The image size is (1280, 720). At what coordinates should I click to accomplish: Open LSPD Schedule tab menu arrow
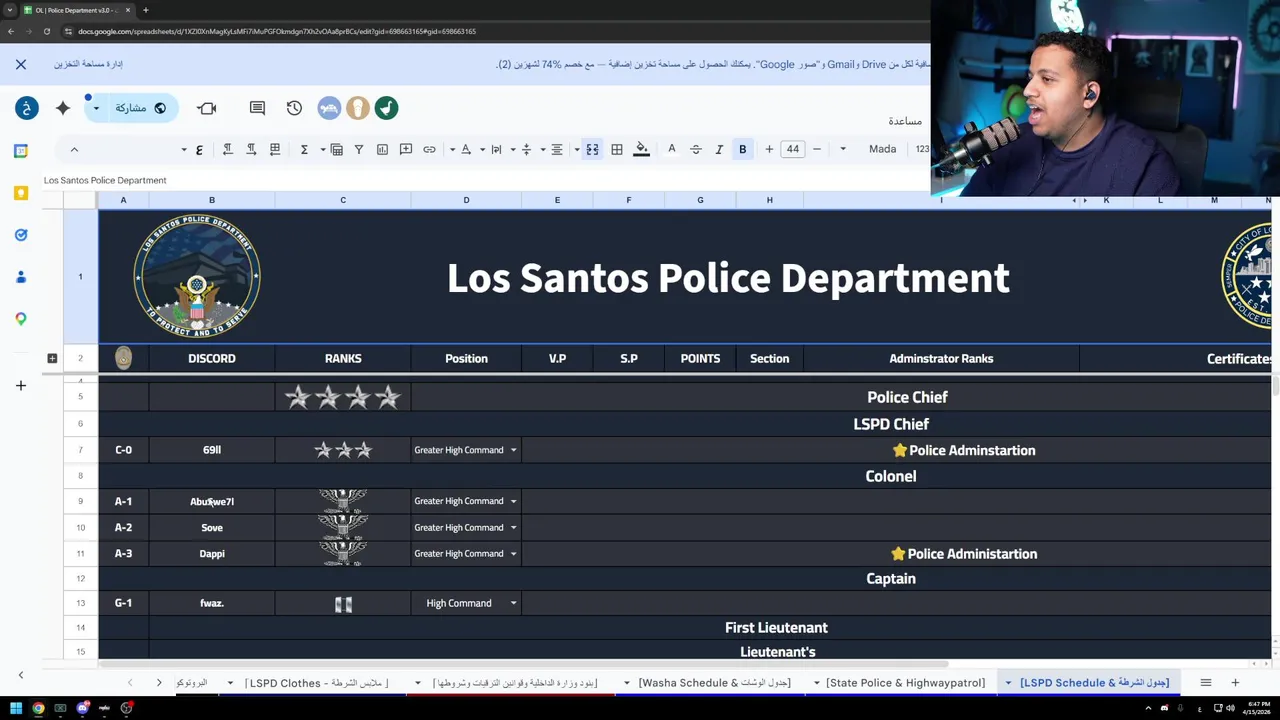(x=1008, y=683)
